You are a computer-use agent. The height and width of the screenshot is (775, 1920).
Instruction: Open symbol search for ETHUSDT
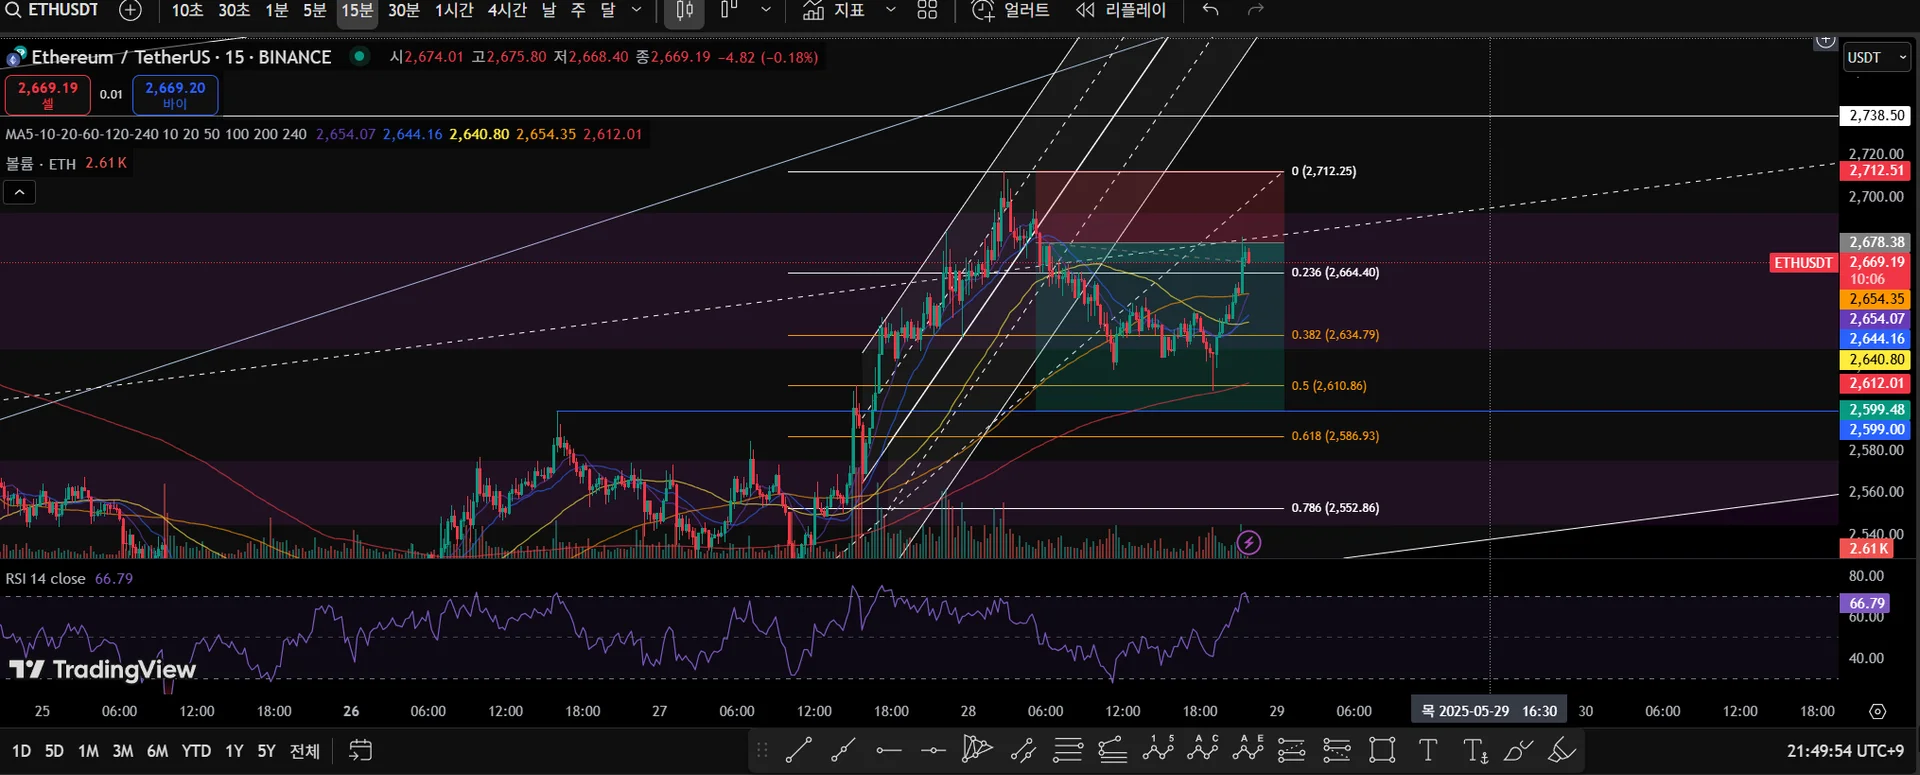click(x=53, y=10)
